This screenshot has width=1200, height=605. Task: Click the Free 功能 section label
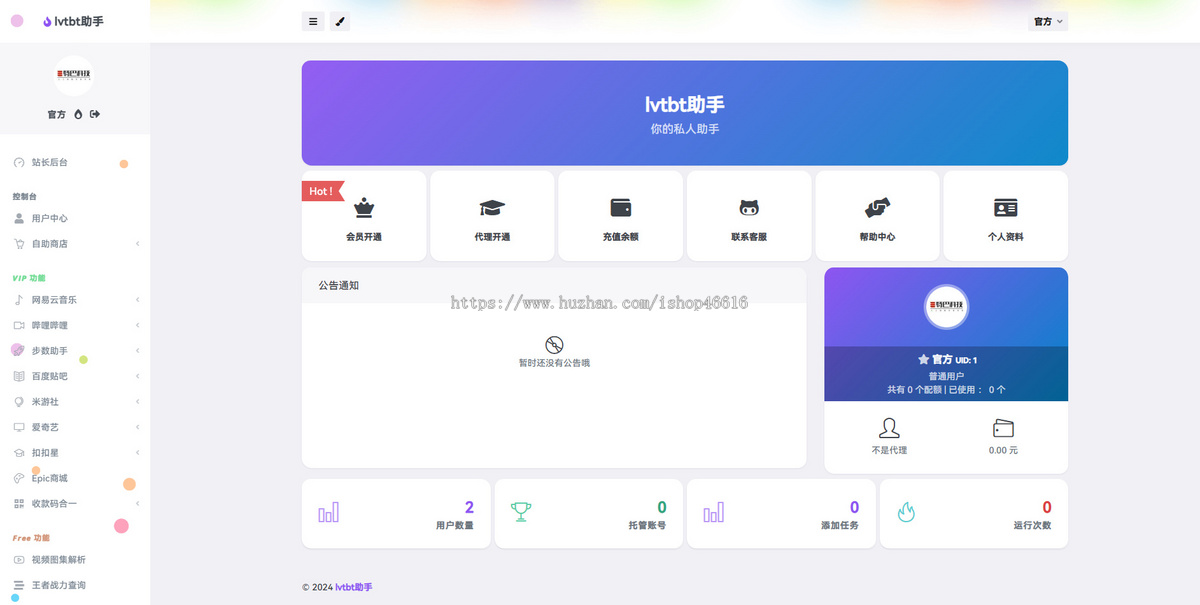pos(31,538)
